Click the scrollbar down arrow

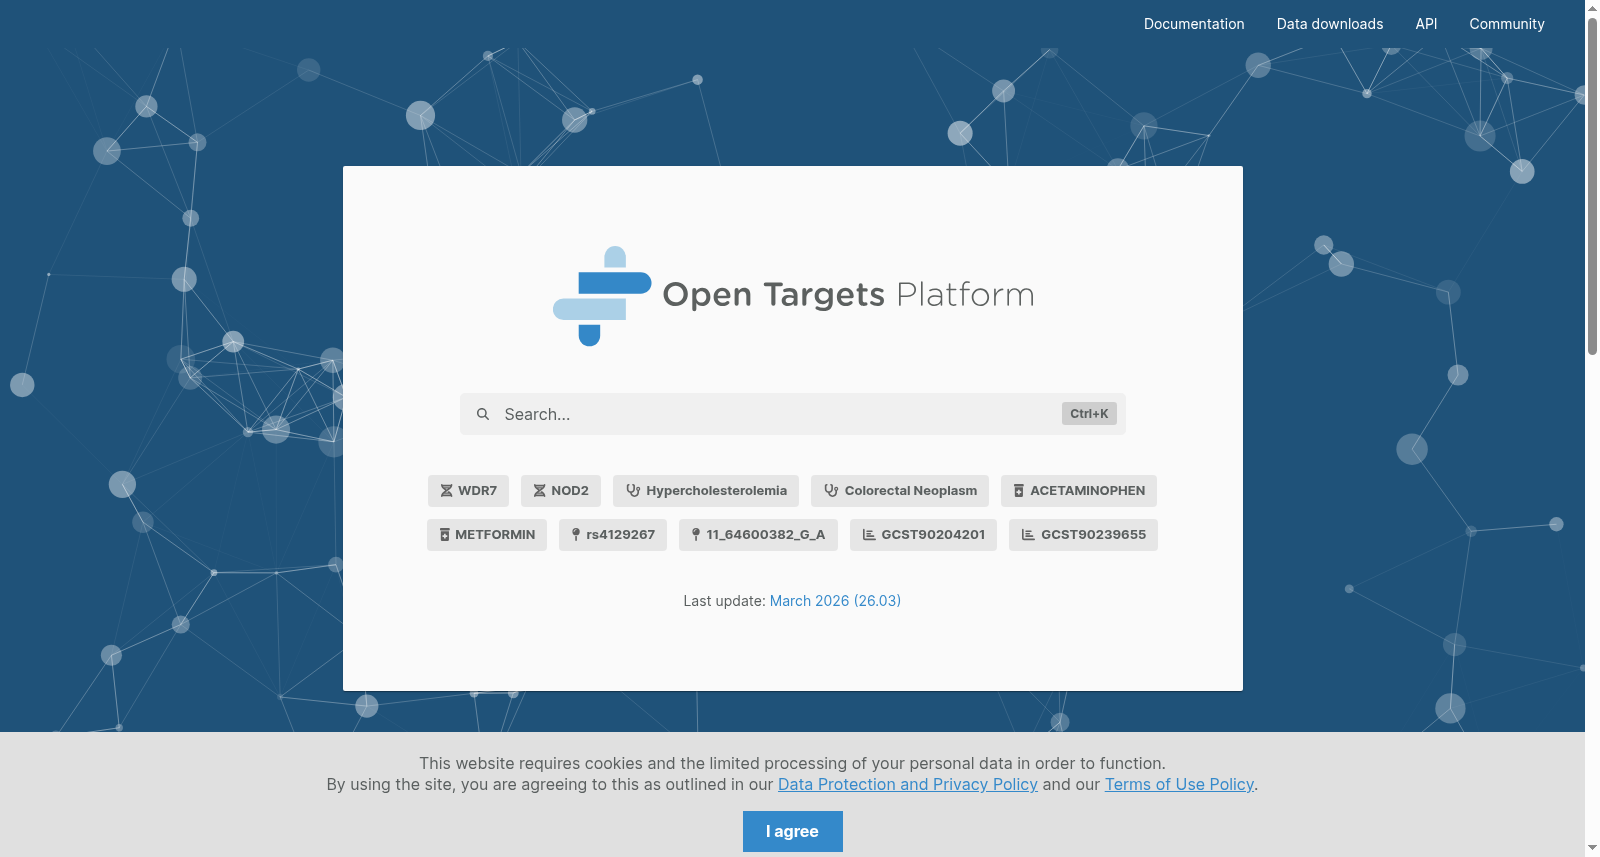[1592, 848]
